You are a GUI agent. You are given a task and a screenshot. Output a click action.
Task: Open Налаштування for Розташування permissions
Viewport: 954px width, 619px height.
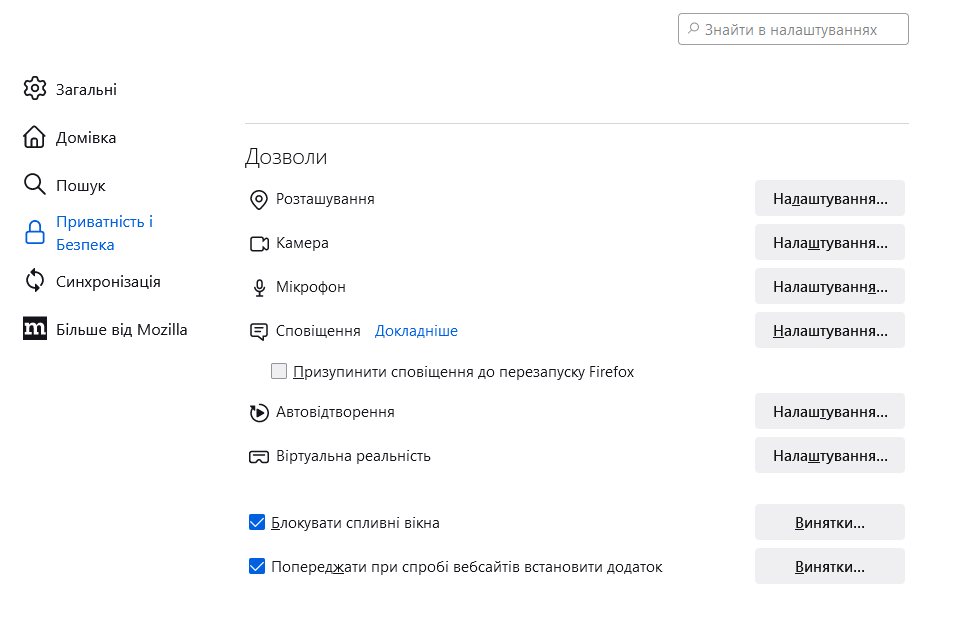pos(829,198)
